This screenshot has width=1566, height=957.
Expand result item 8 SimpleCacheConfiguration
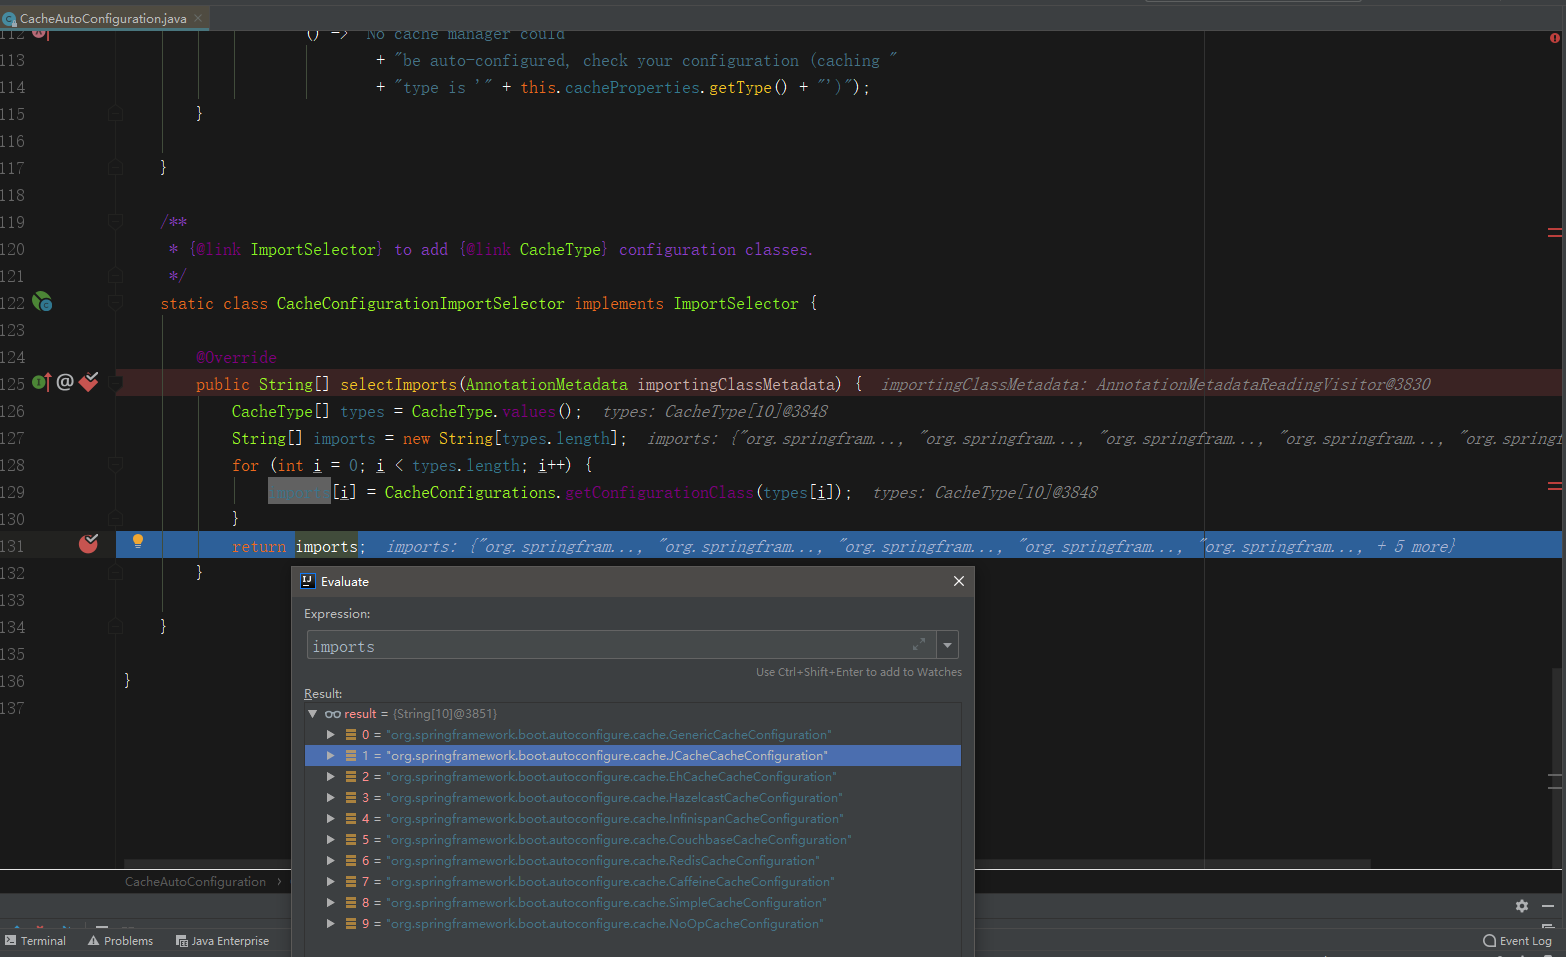[x=330, y=903]
